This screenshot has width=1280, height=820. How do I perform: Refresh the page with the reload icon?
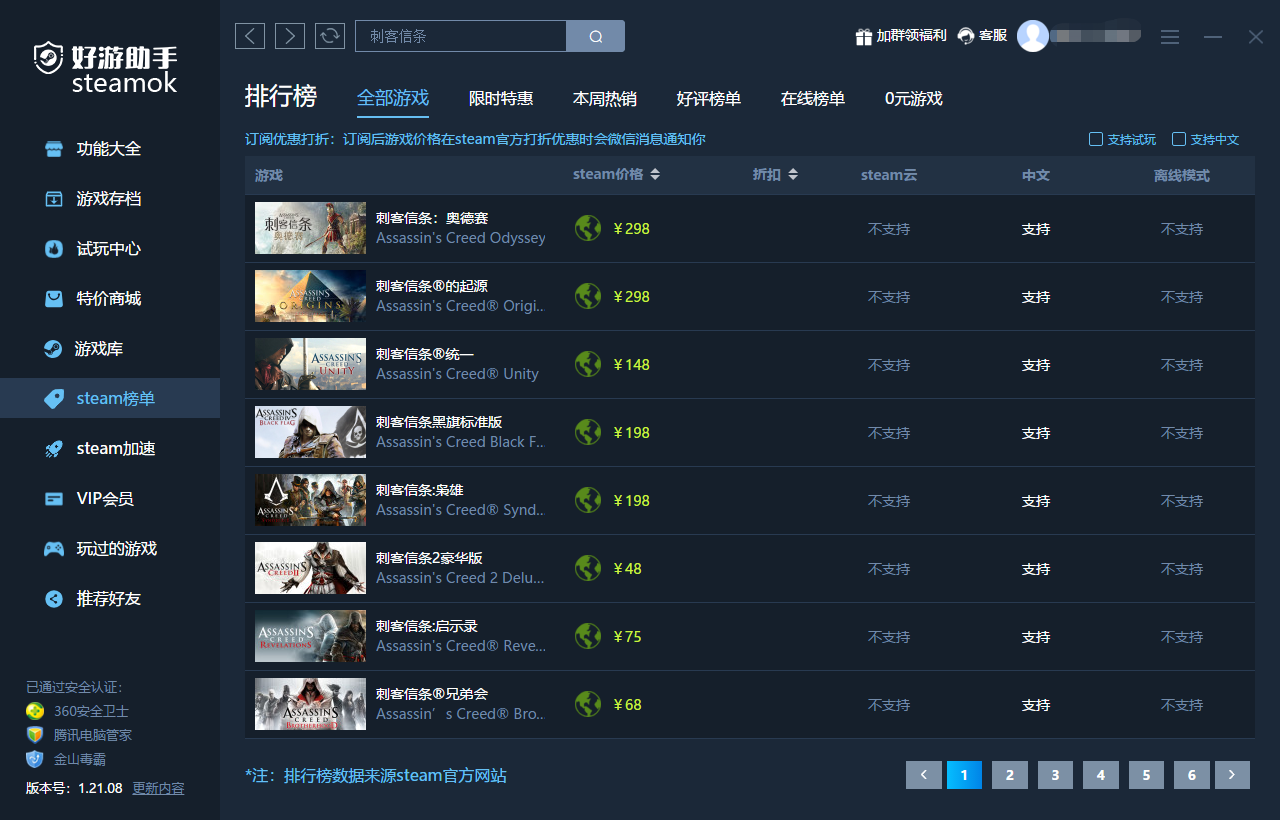[x=330, y=36]
